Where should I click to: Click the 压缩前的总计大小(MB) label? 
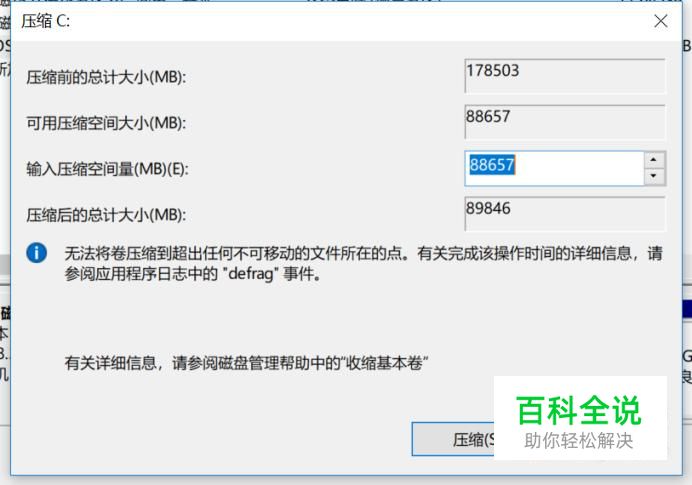106,78
